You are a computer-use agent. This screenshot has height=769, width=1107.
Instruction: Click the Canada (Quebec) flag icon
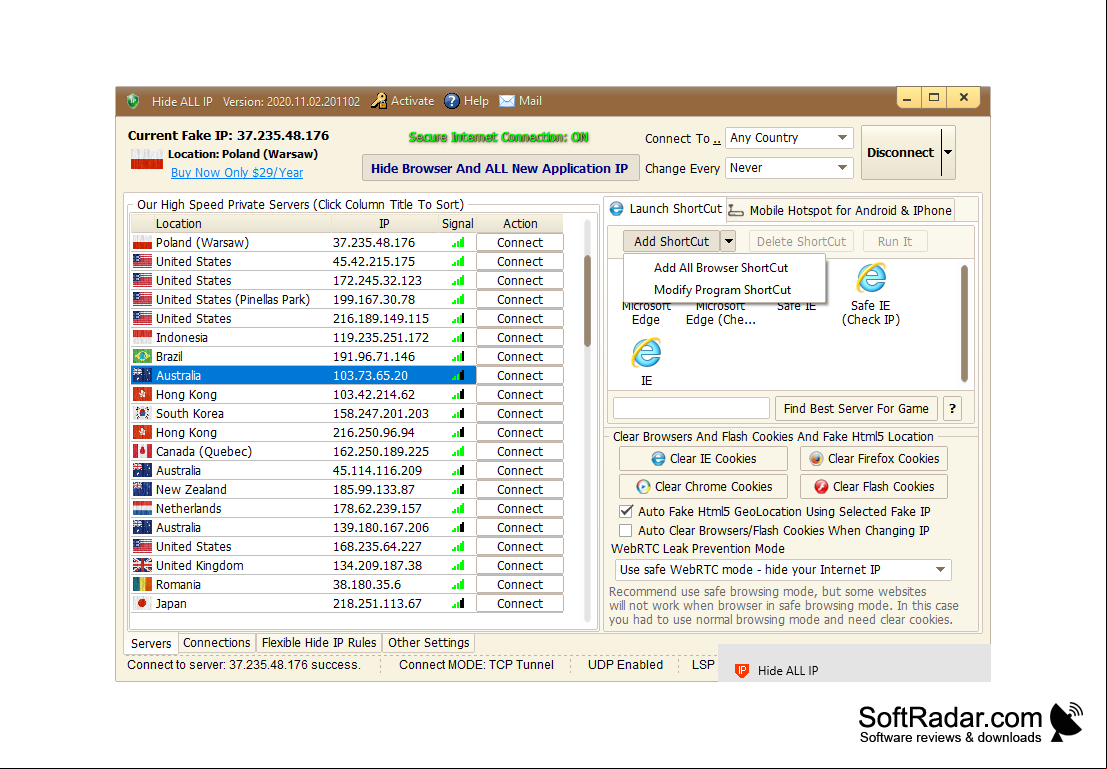click(x=143, y=452)
